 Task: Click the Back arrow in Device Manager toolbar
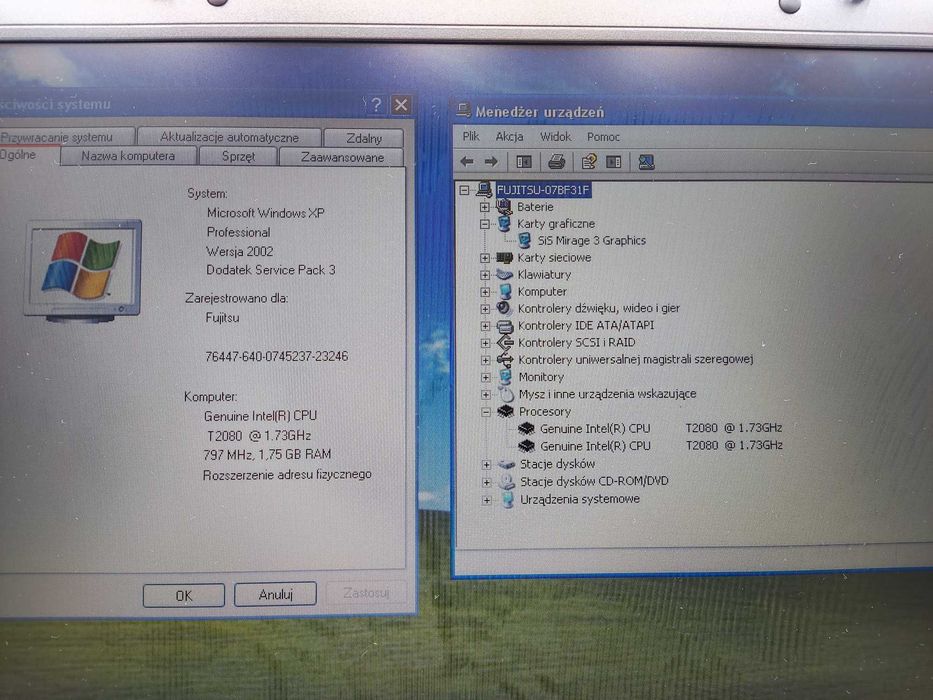tap(467, 161)
